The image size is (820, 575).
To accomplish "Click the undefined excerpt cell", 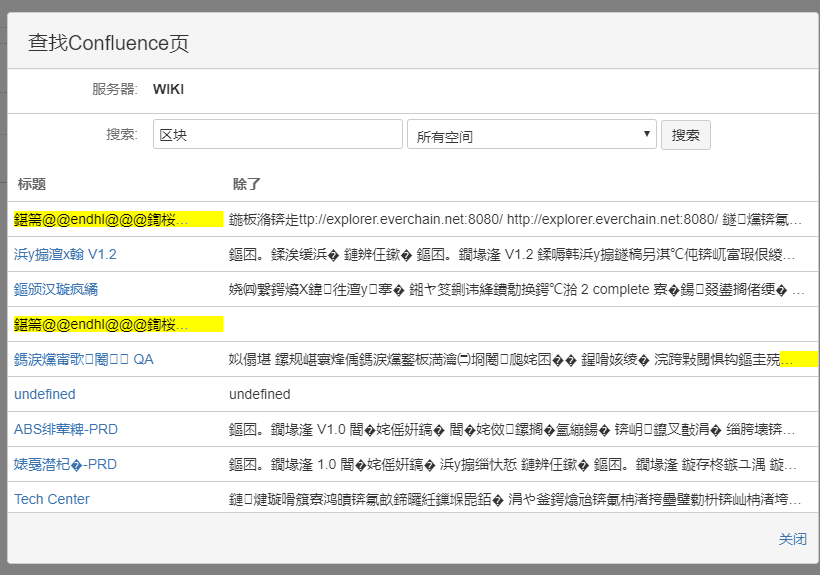I will (259, 394).
